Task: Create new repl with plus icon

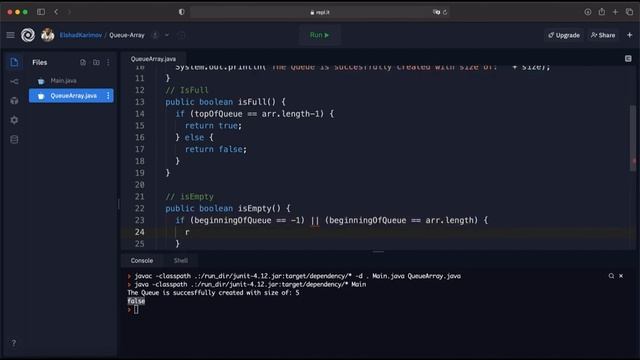Action: (x=629, y=35)
